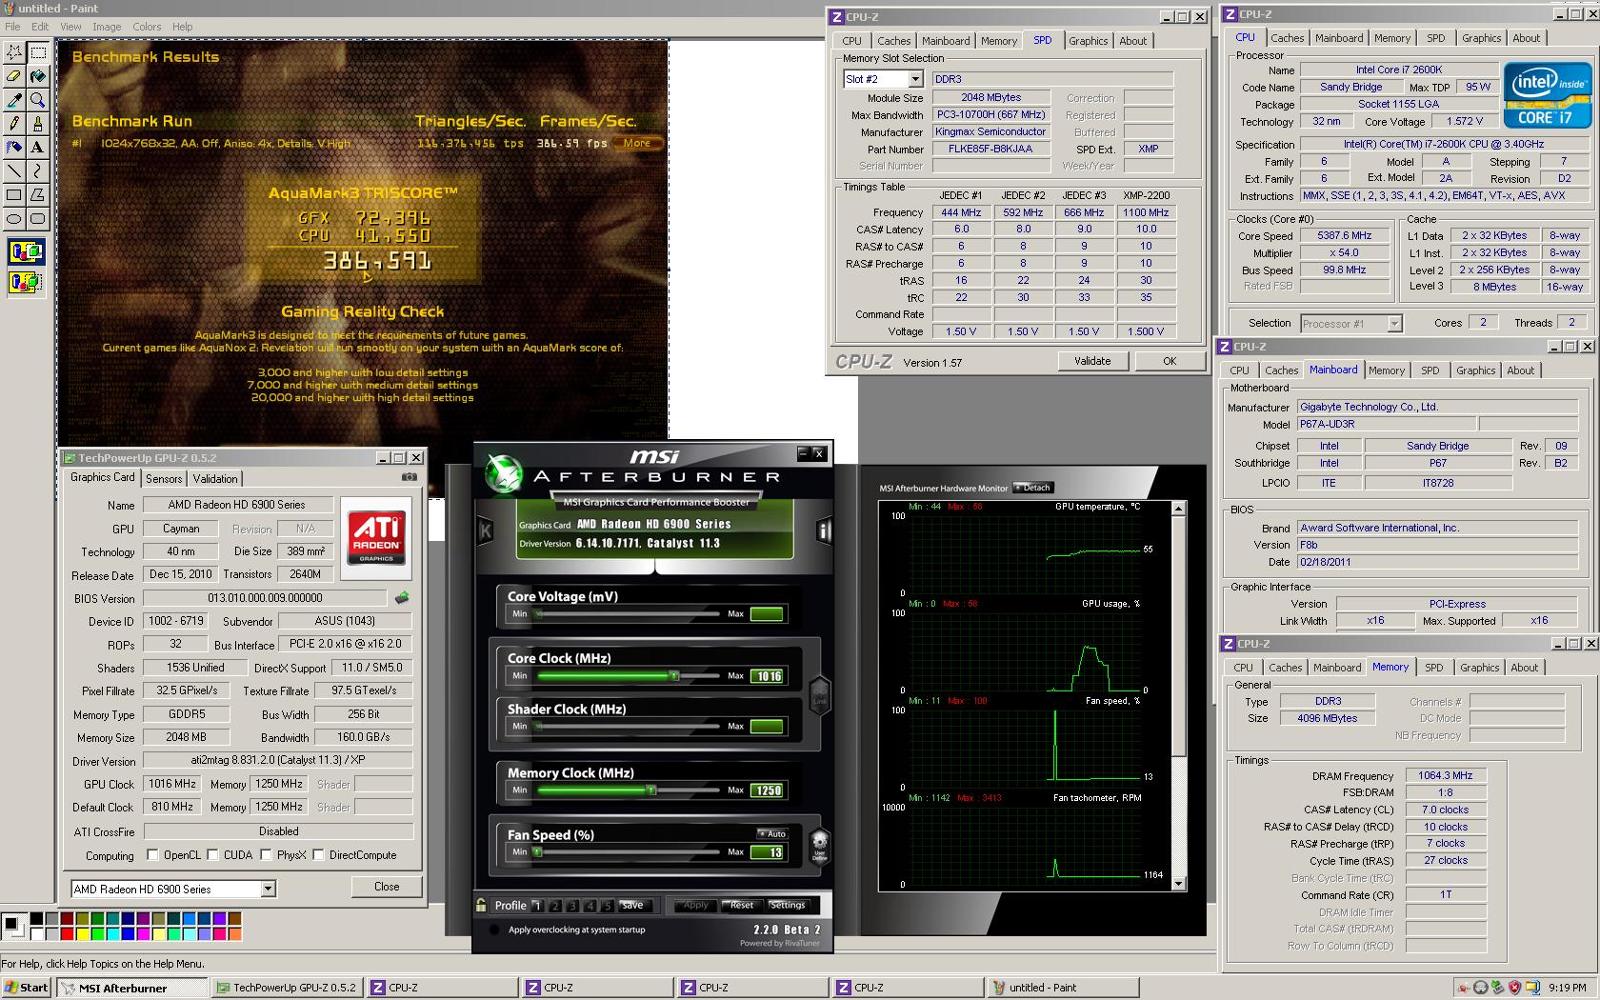Select the Curve tool in Paint
1600x1000 pixels.
click(x=38, y=171)
